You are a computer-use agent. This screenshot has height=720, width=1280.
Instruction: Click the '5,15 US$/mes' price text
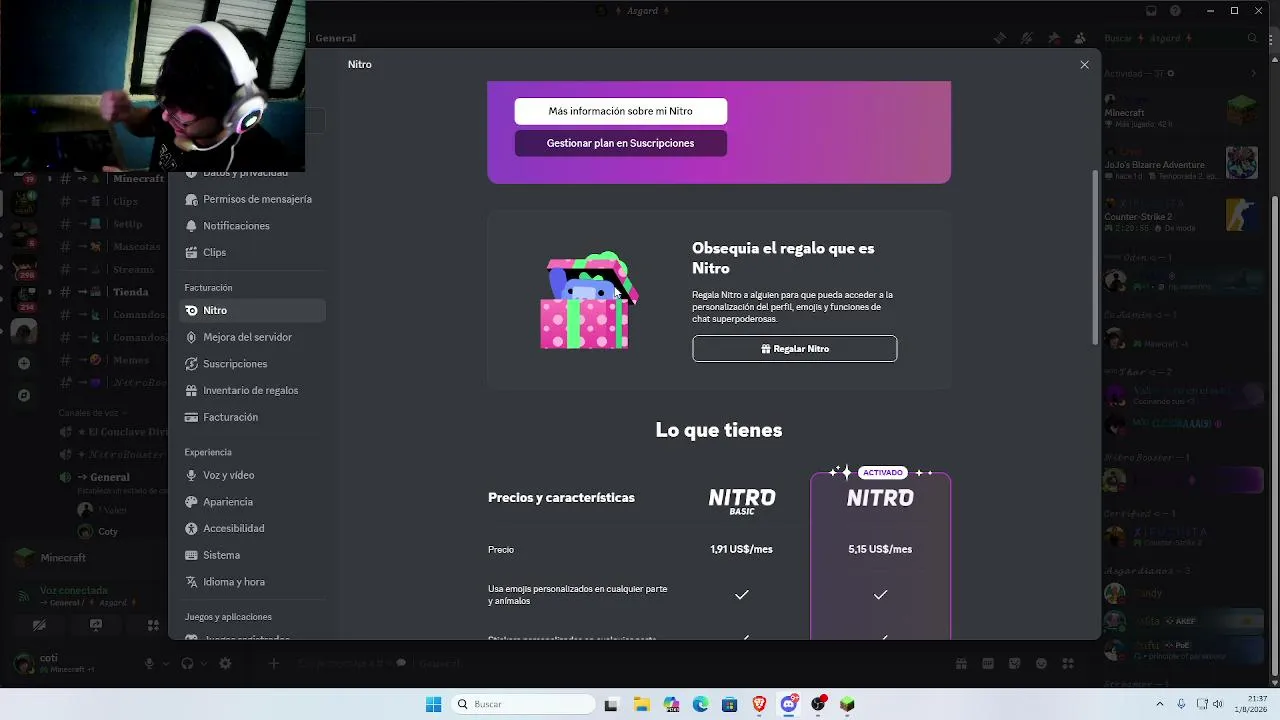pyautogui.click(x=880, y=549)
